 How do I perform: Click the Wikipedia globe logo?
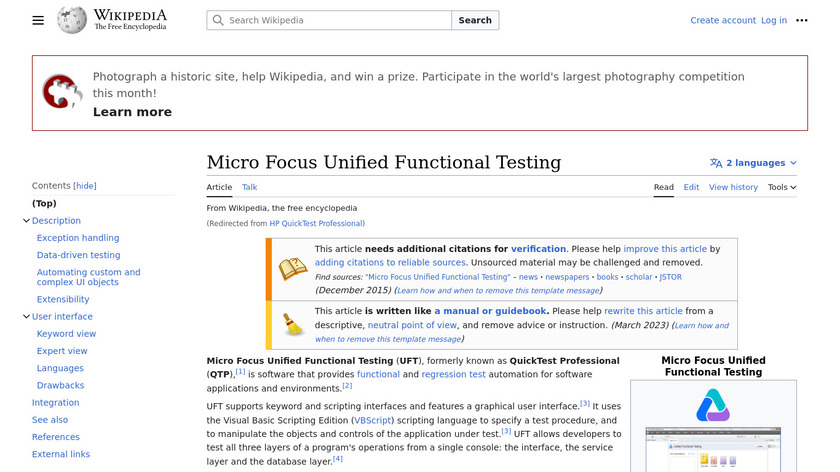(x=72, y=20)
